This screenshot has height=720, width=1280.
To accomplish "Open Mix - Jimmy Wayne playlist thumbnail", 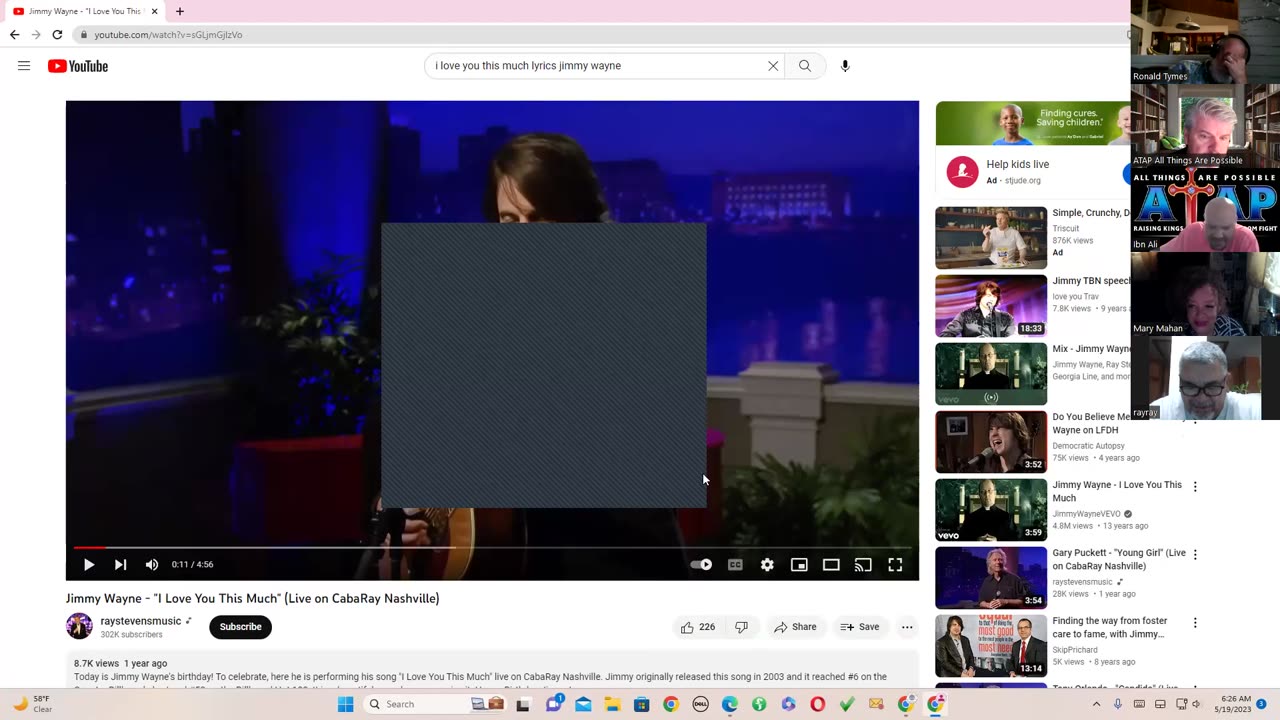I will pos(991,374).
